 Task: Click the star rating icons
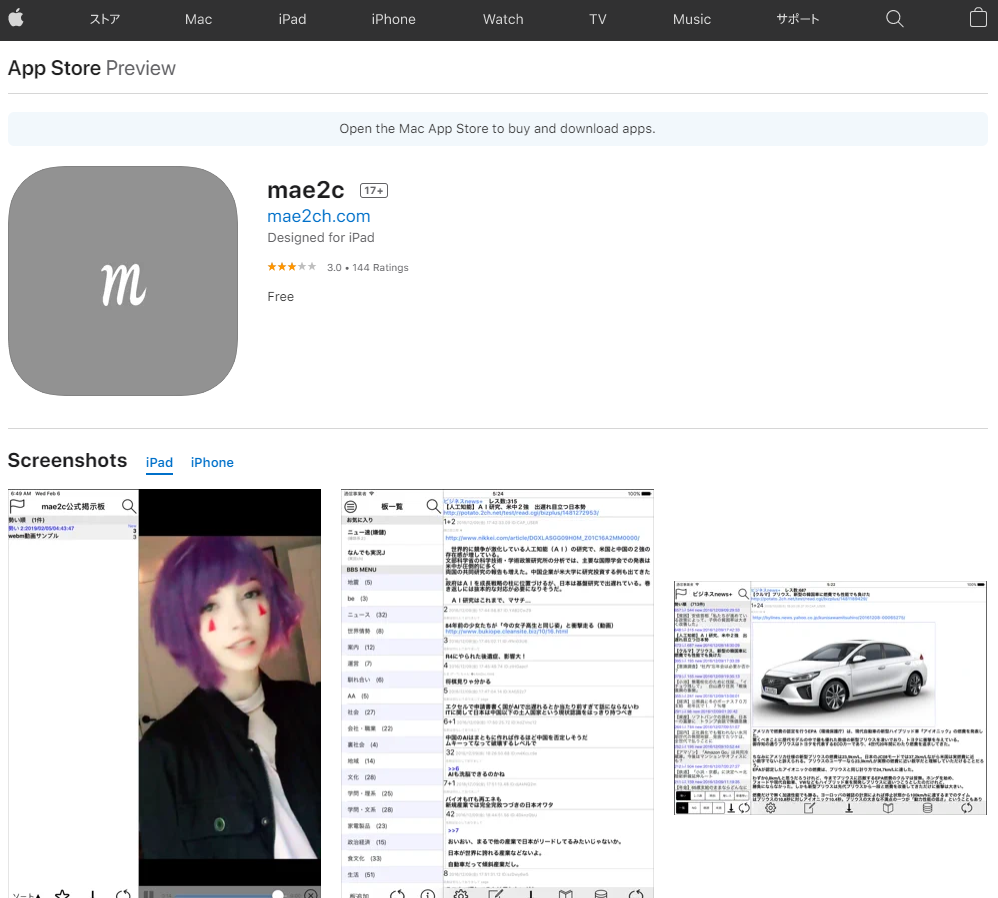pos(292,267)
